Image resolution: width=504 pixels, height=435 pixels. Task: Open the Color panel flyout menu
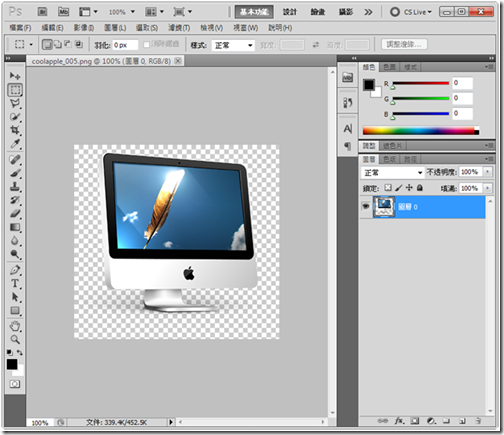point(489,67)
